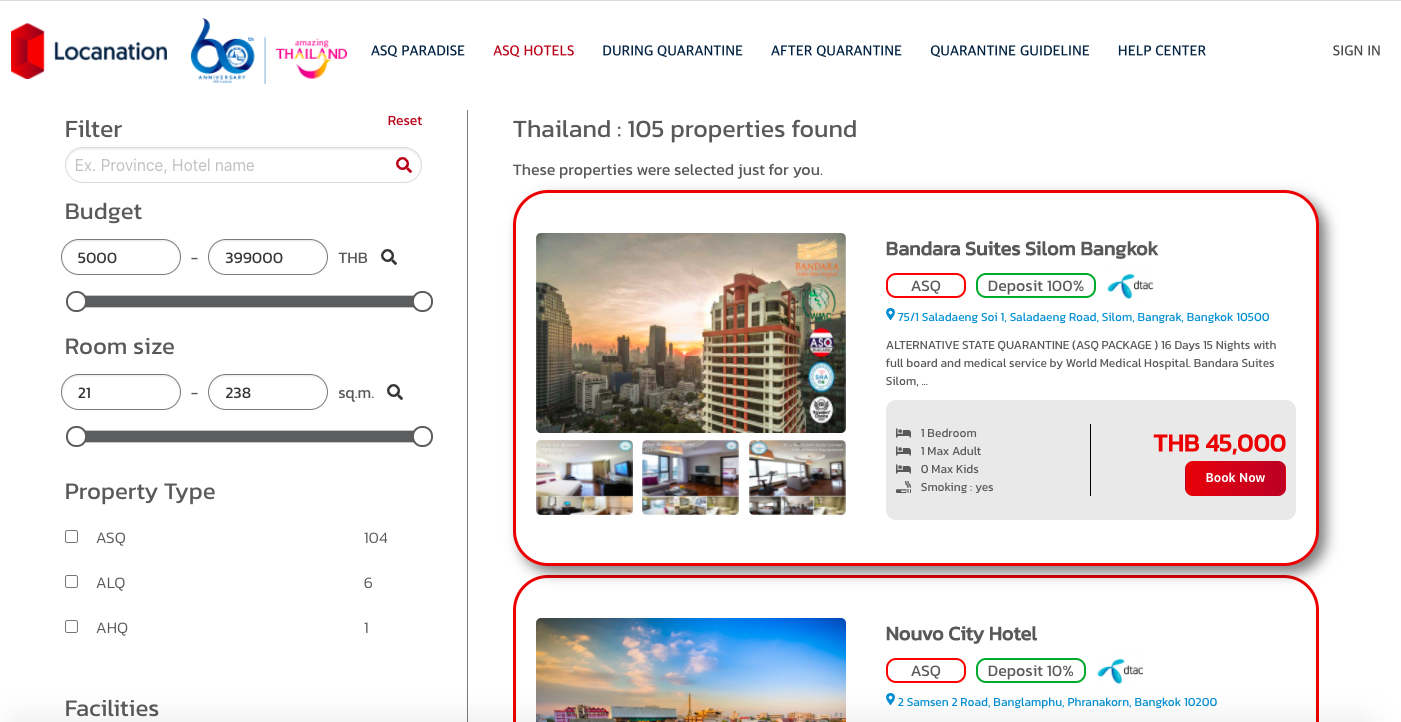Click the THB 45,000 price

point(1219,443)
